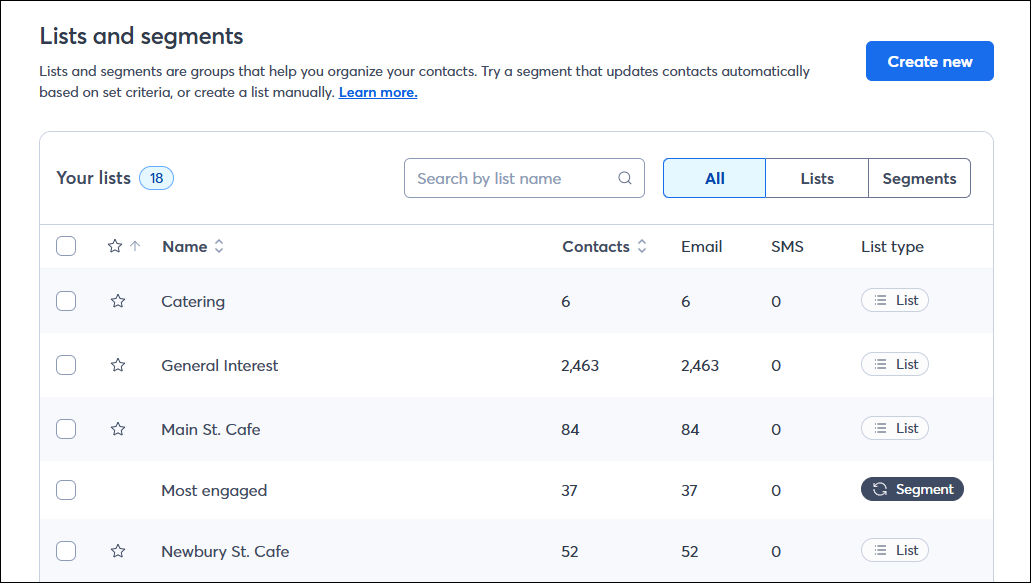Check the Catering row checkbox

[66, 301]
